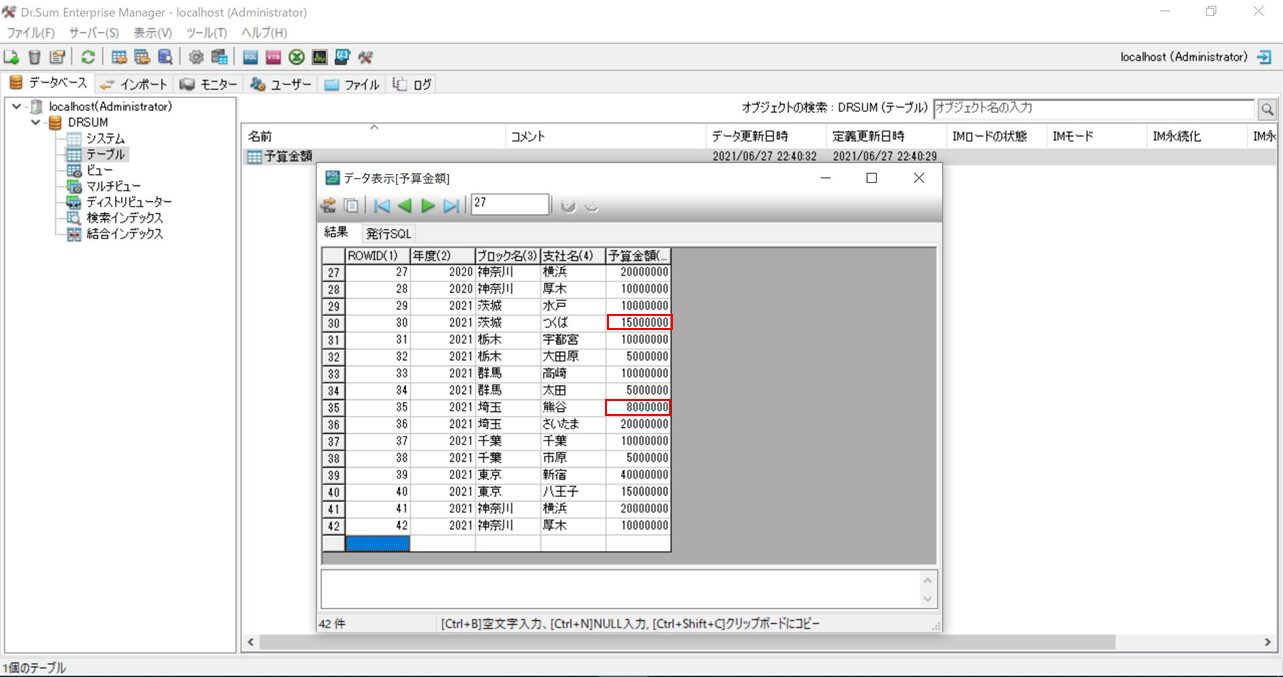Click the pink VTB toolbar icon

273,57
